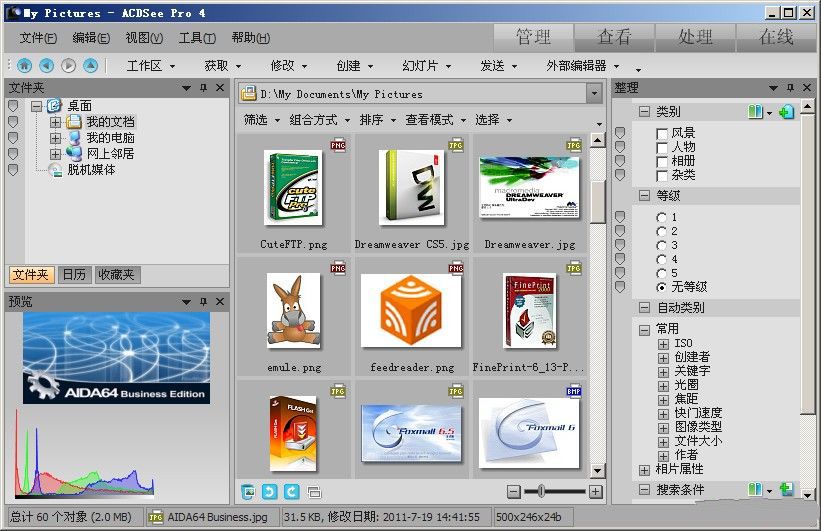Click green plus icon in 搜索条件 header

pos(786,490)
